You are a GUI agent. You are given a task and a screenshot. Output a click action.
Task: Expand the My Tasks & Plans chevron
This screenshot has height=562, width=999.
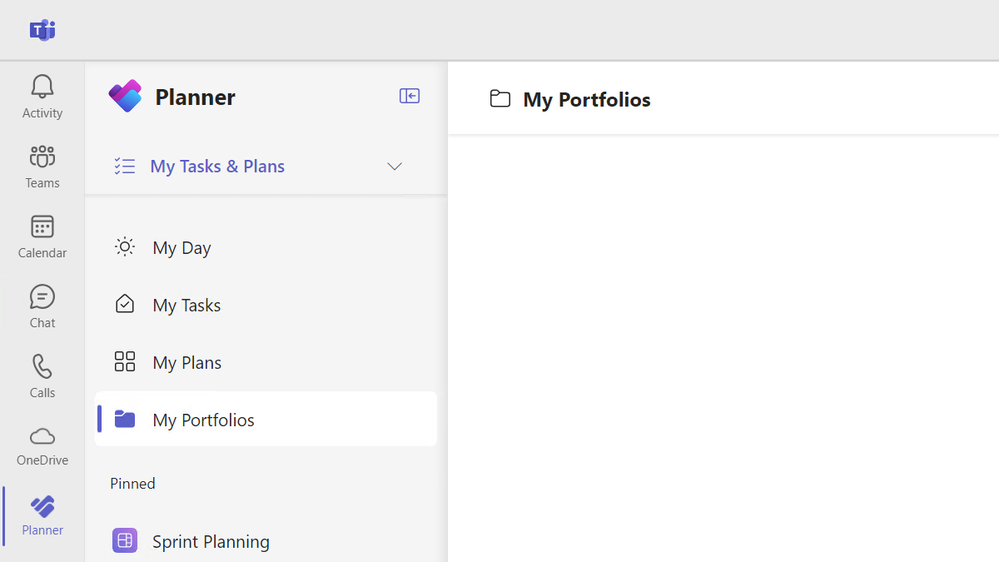[395, 166]
